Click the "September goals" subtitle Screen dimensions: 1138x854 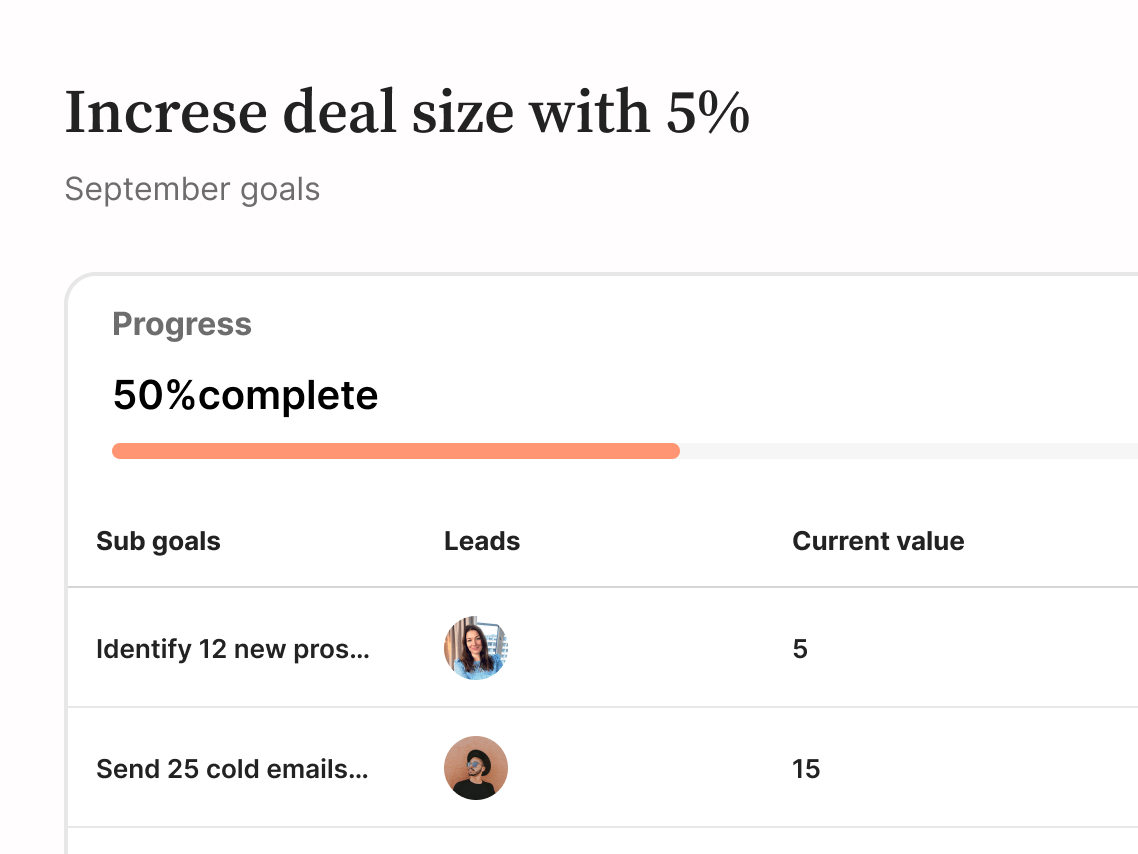tap(192, 189)
